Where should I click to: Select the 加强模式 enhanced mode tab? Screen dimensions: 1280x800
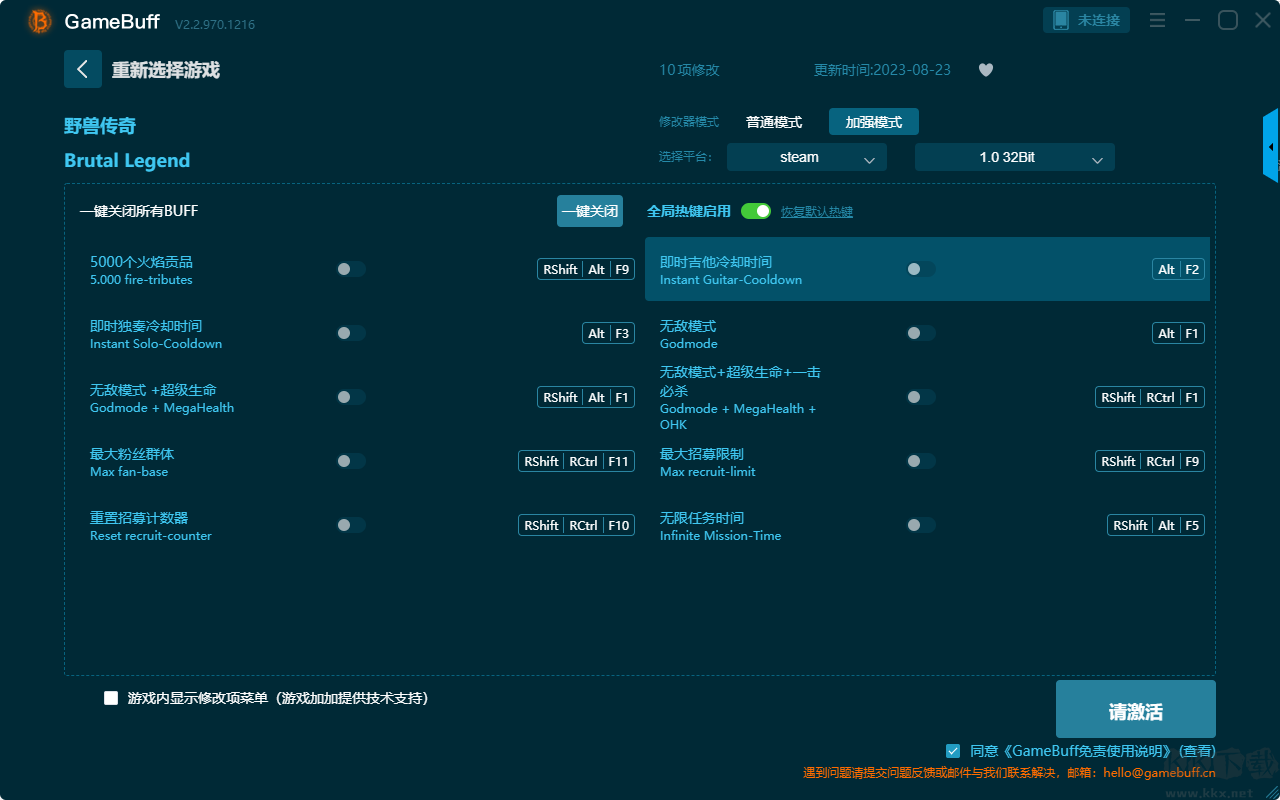click(873, 122)
